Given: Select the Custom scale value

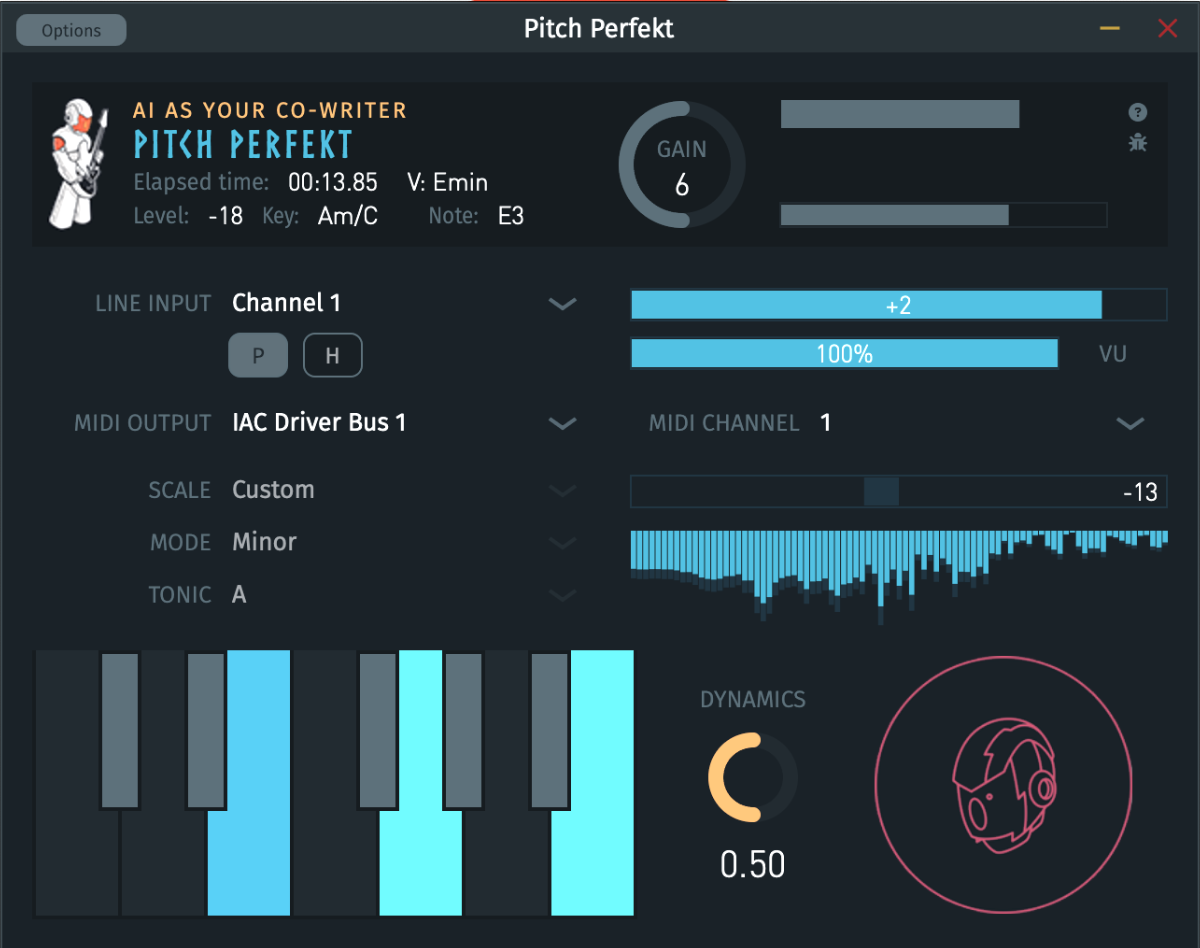Looking at the screenshot, I should point(273,490).
